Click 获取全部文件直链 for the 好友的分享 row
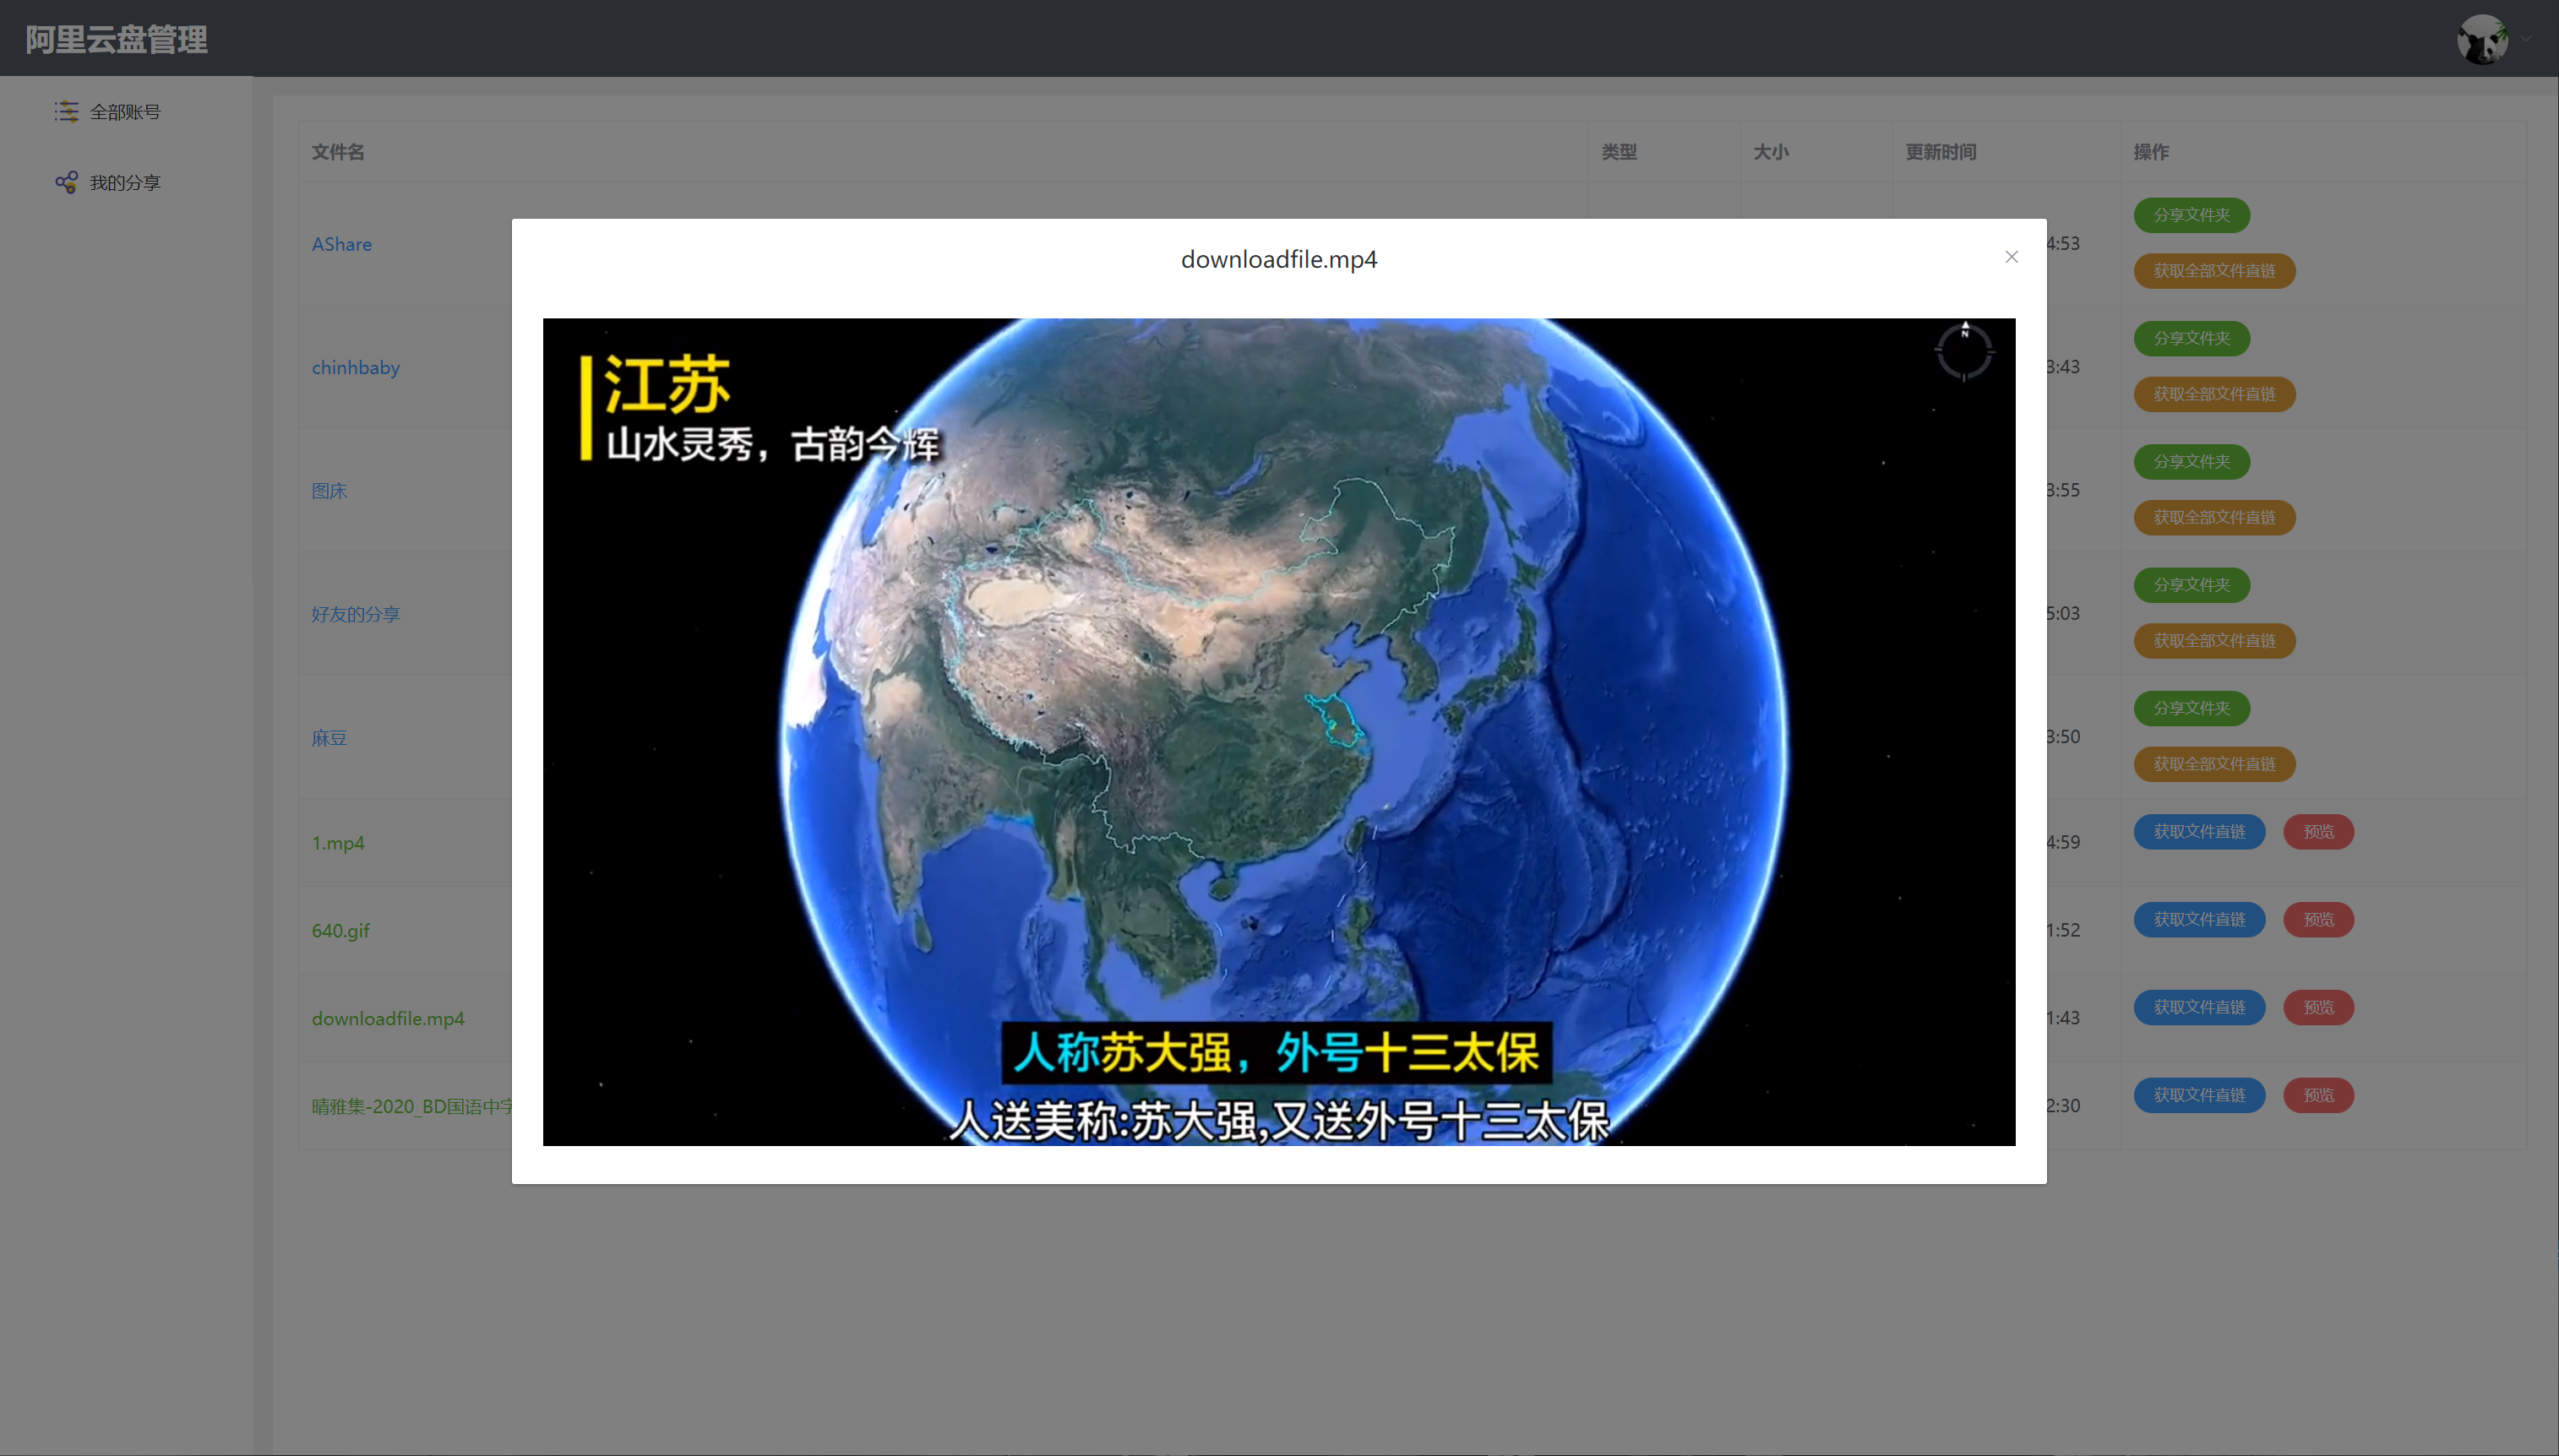Image resolution: width=2559 pixels, height=1456 pixels. (x=2214, y=640)
